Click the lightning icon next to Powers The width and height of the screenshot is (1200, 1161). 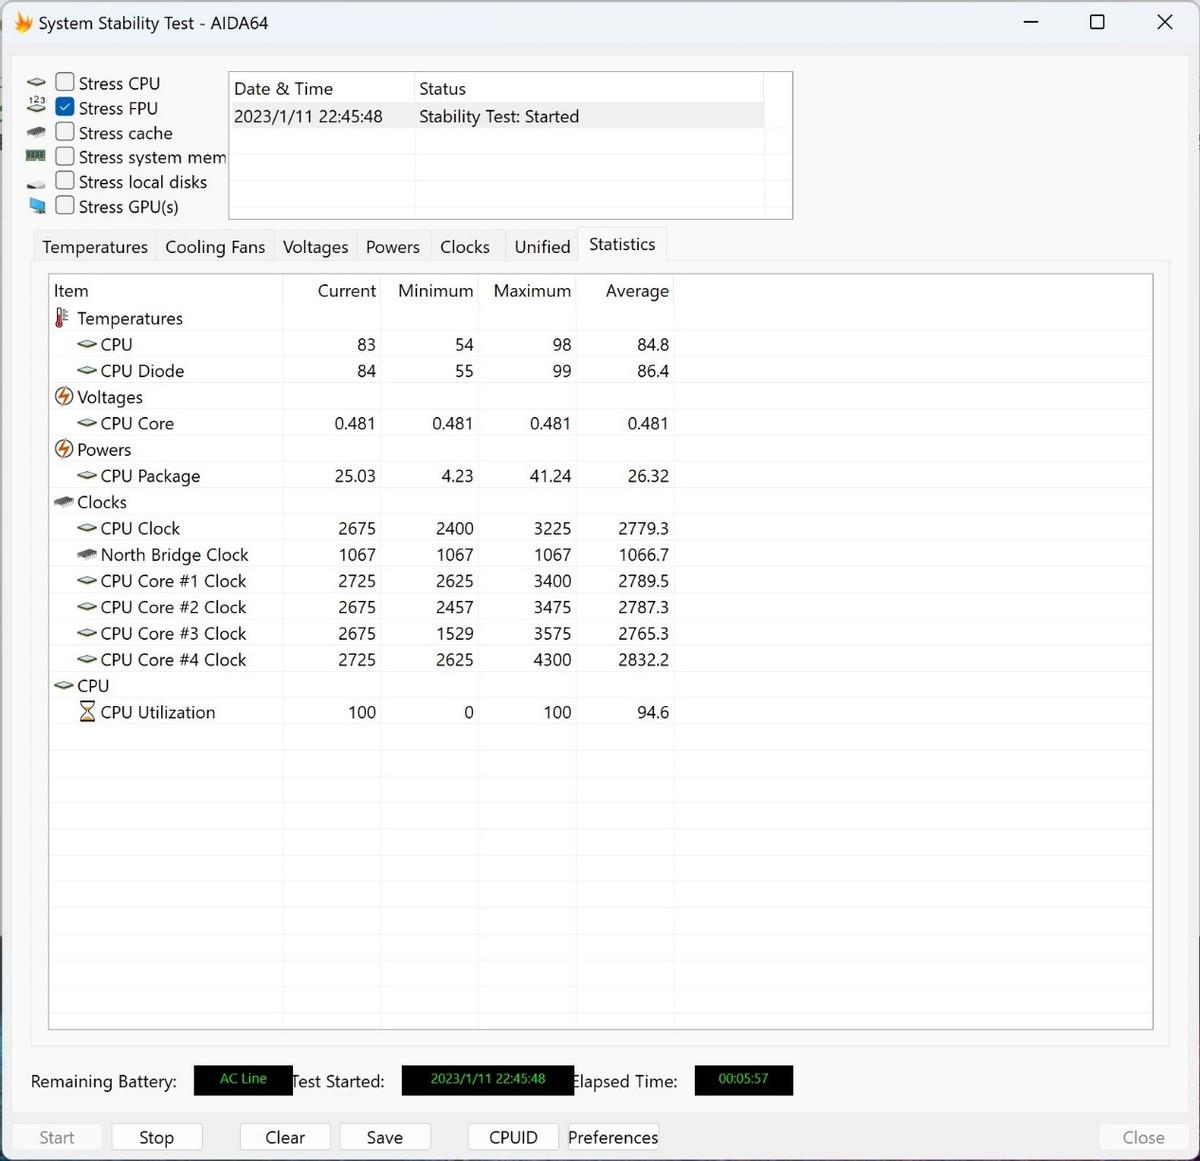(x=63, y=449)
